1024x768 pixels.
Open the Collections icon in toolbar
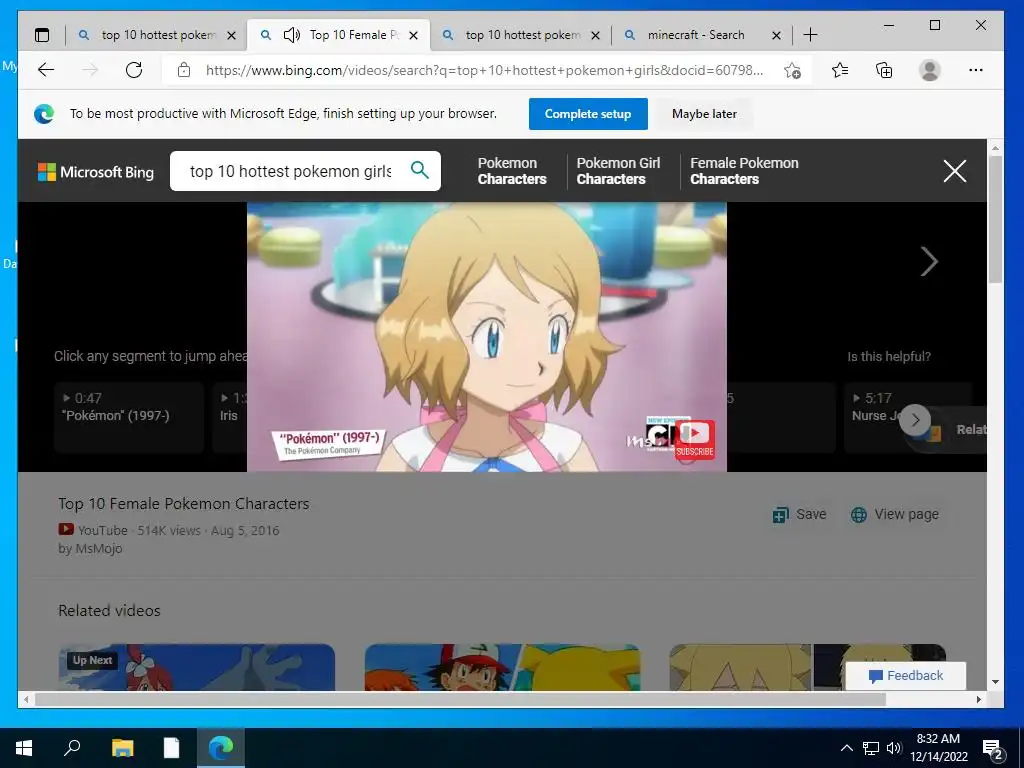[884, 70]
